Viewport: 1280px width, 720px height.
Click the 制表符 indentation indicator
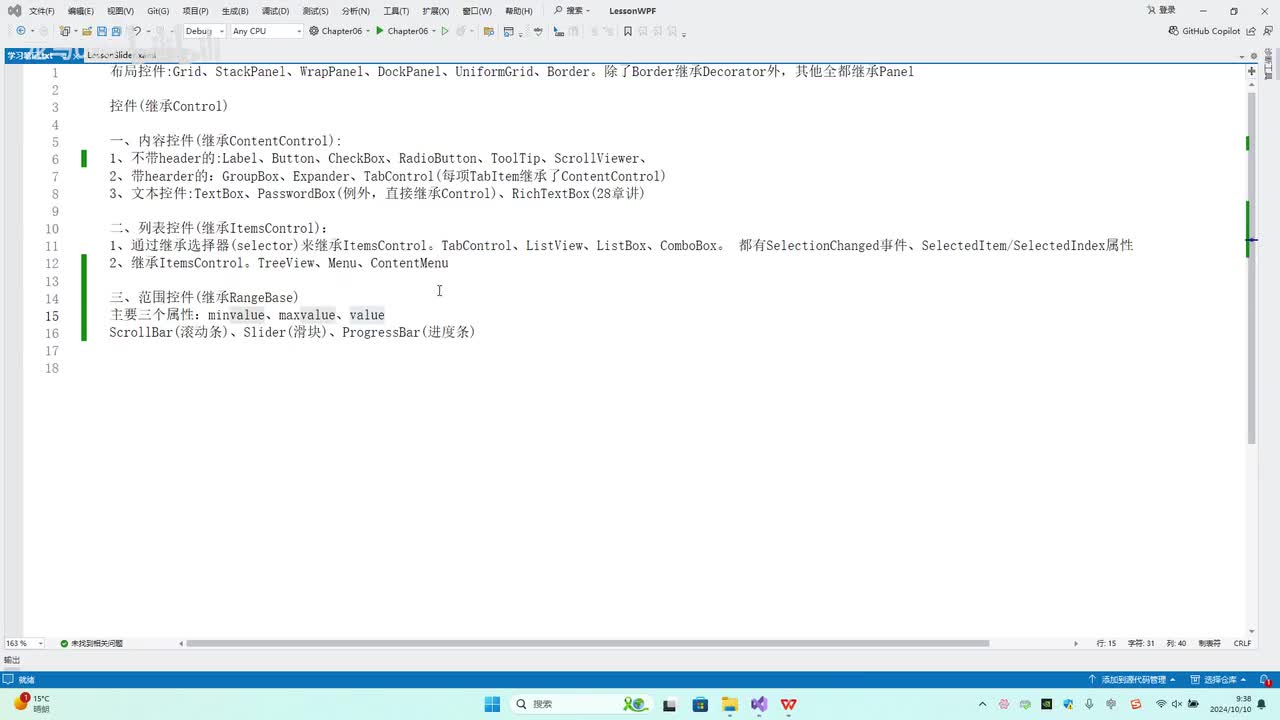(x=1209, y=643)
